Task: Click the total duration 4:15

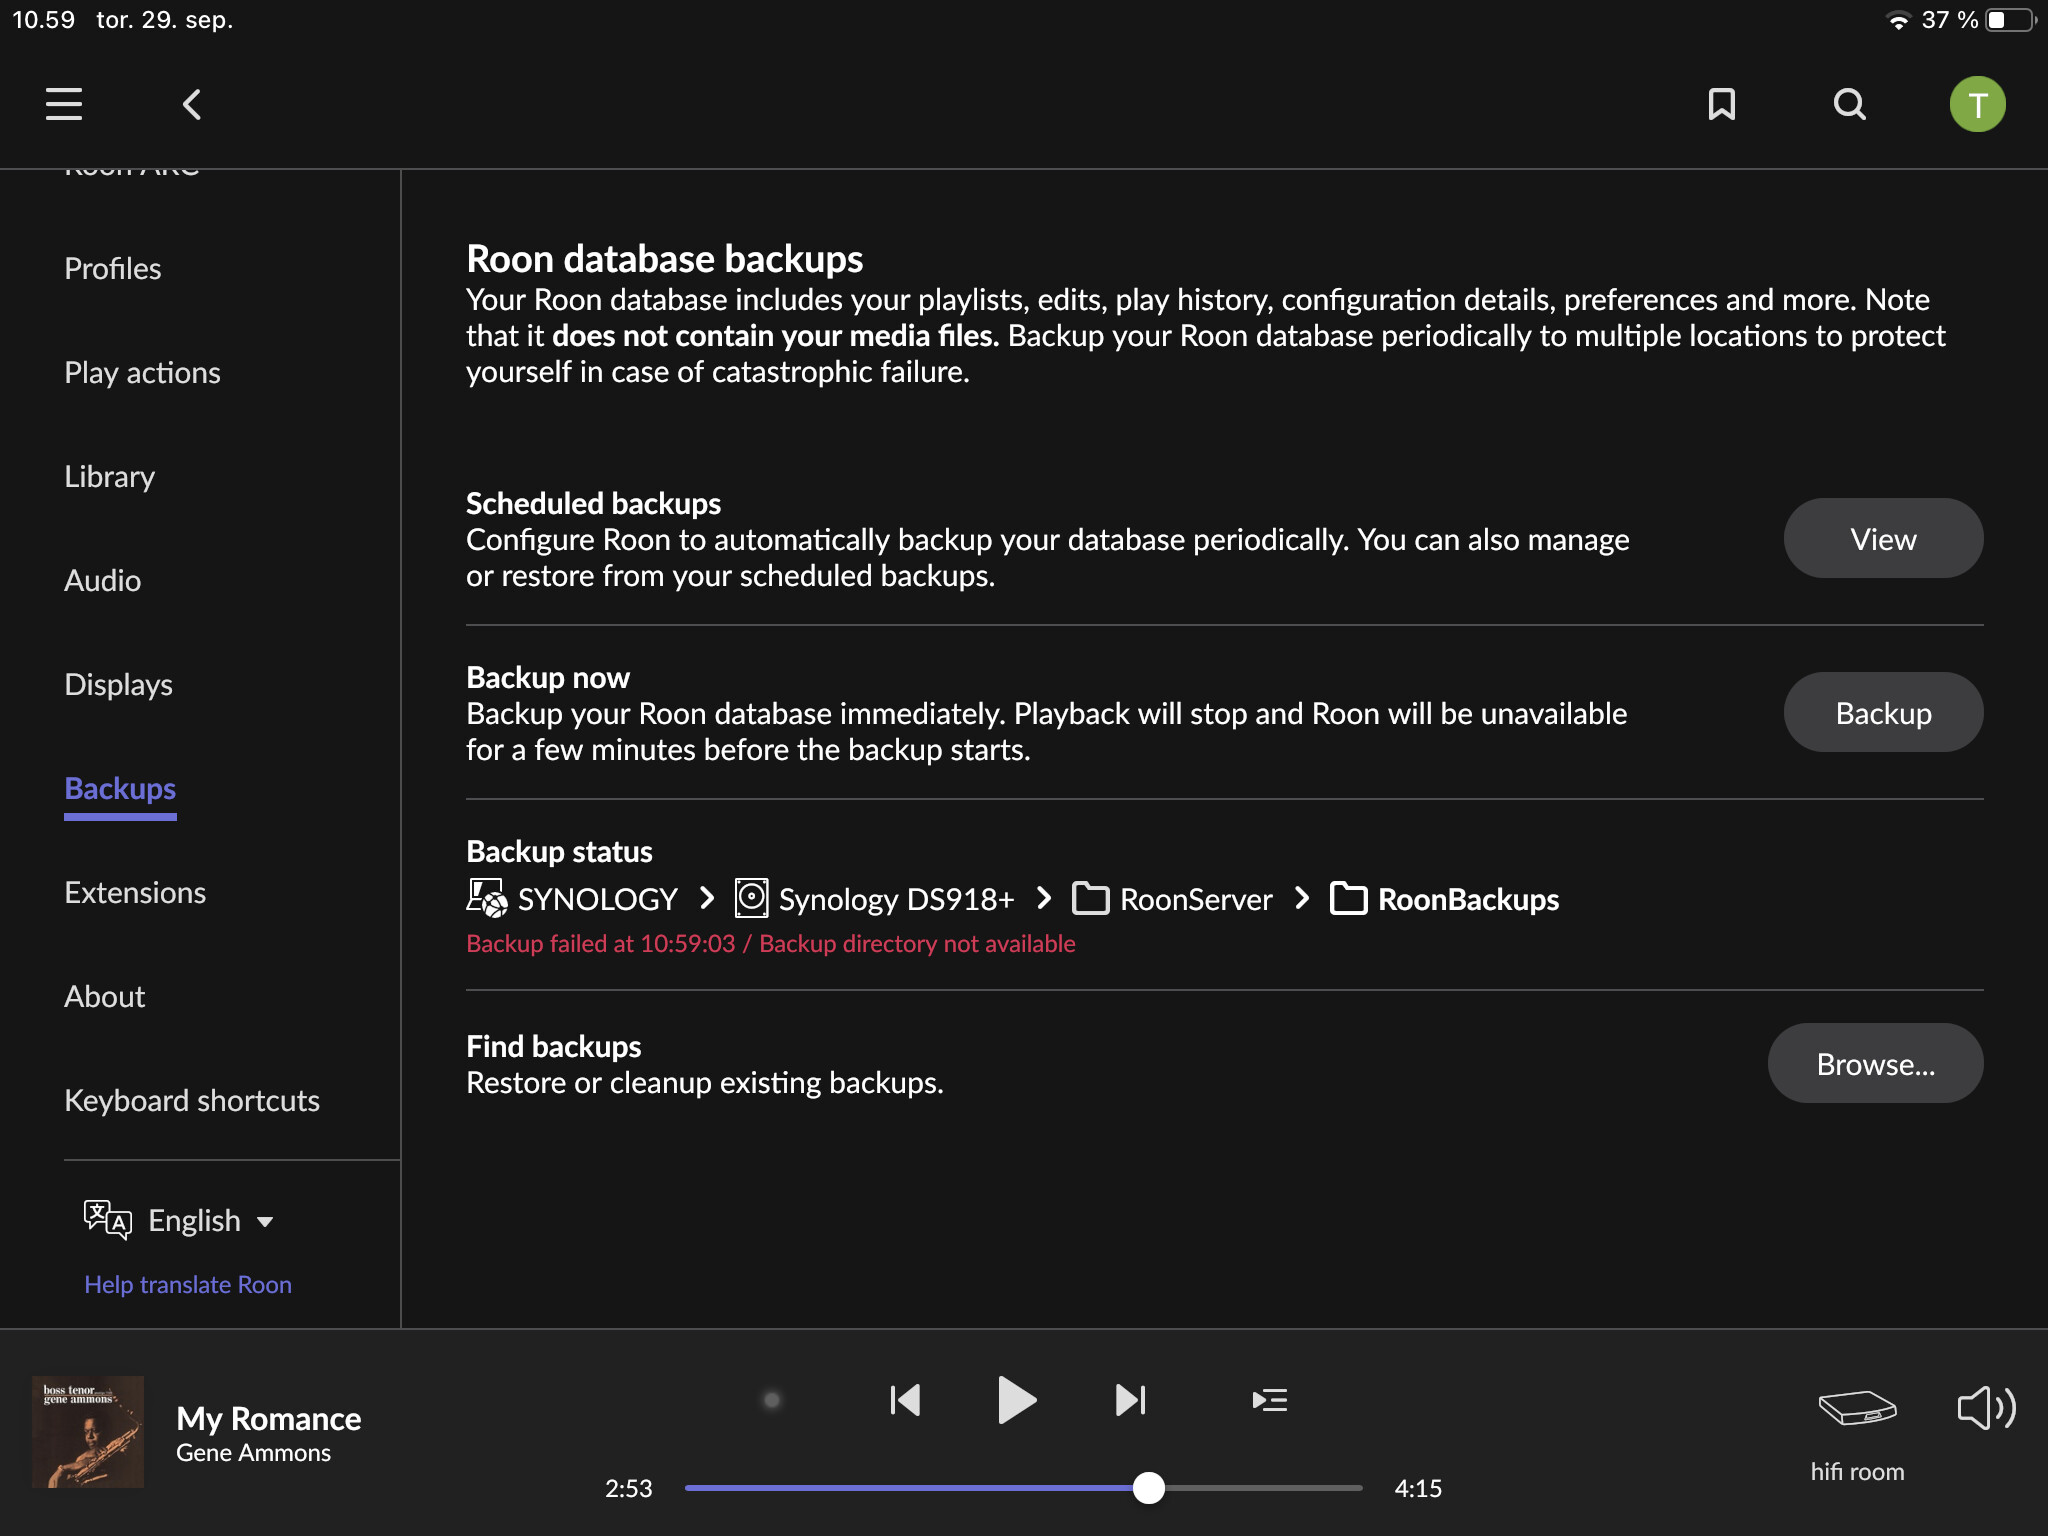Action: 1418,1488
